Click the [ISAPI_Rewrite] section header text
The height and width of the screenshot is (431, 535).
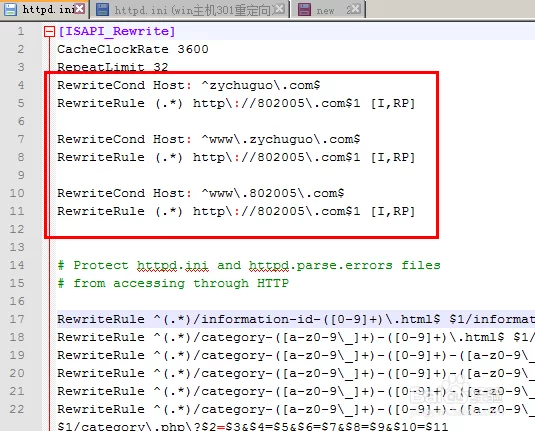click(117, 31)
